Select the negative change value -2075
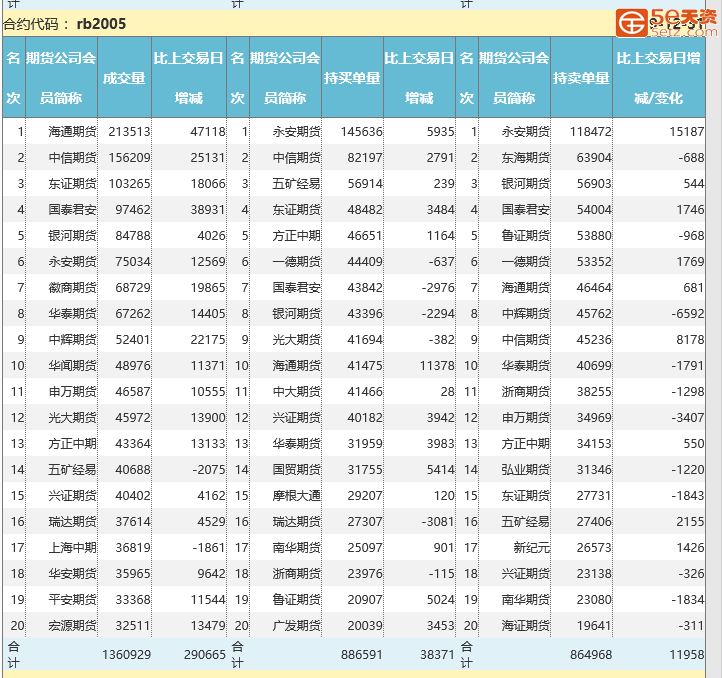 coord(209,470)
